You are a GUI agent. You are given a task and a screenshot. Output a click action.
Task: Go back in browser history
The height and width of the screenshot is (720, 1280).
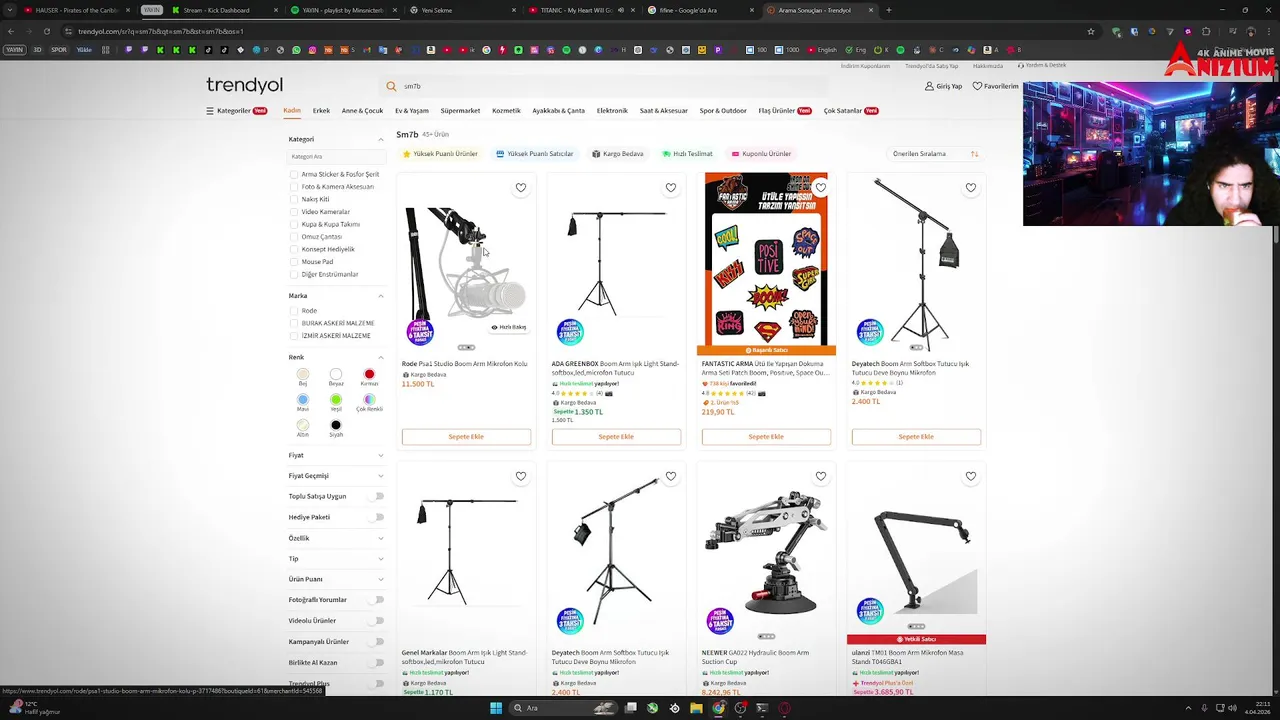[x=11, y=31]
